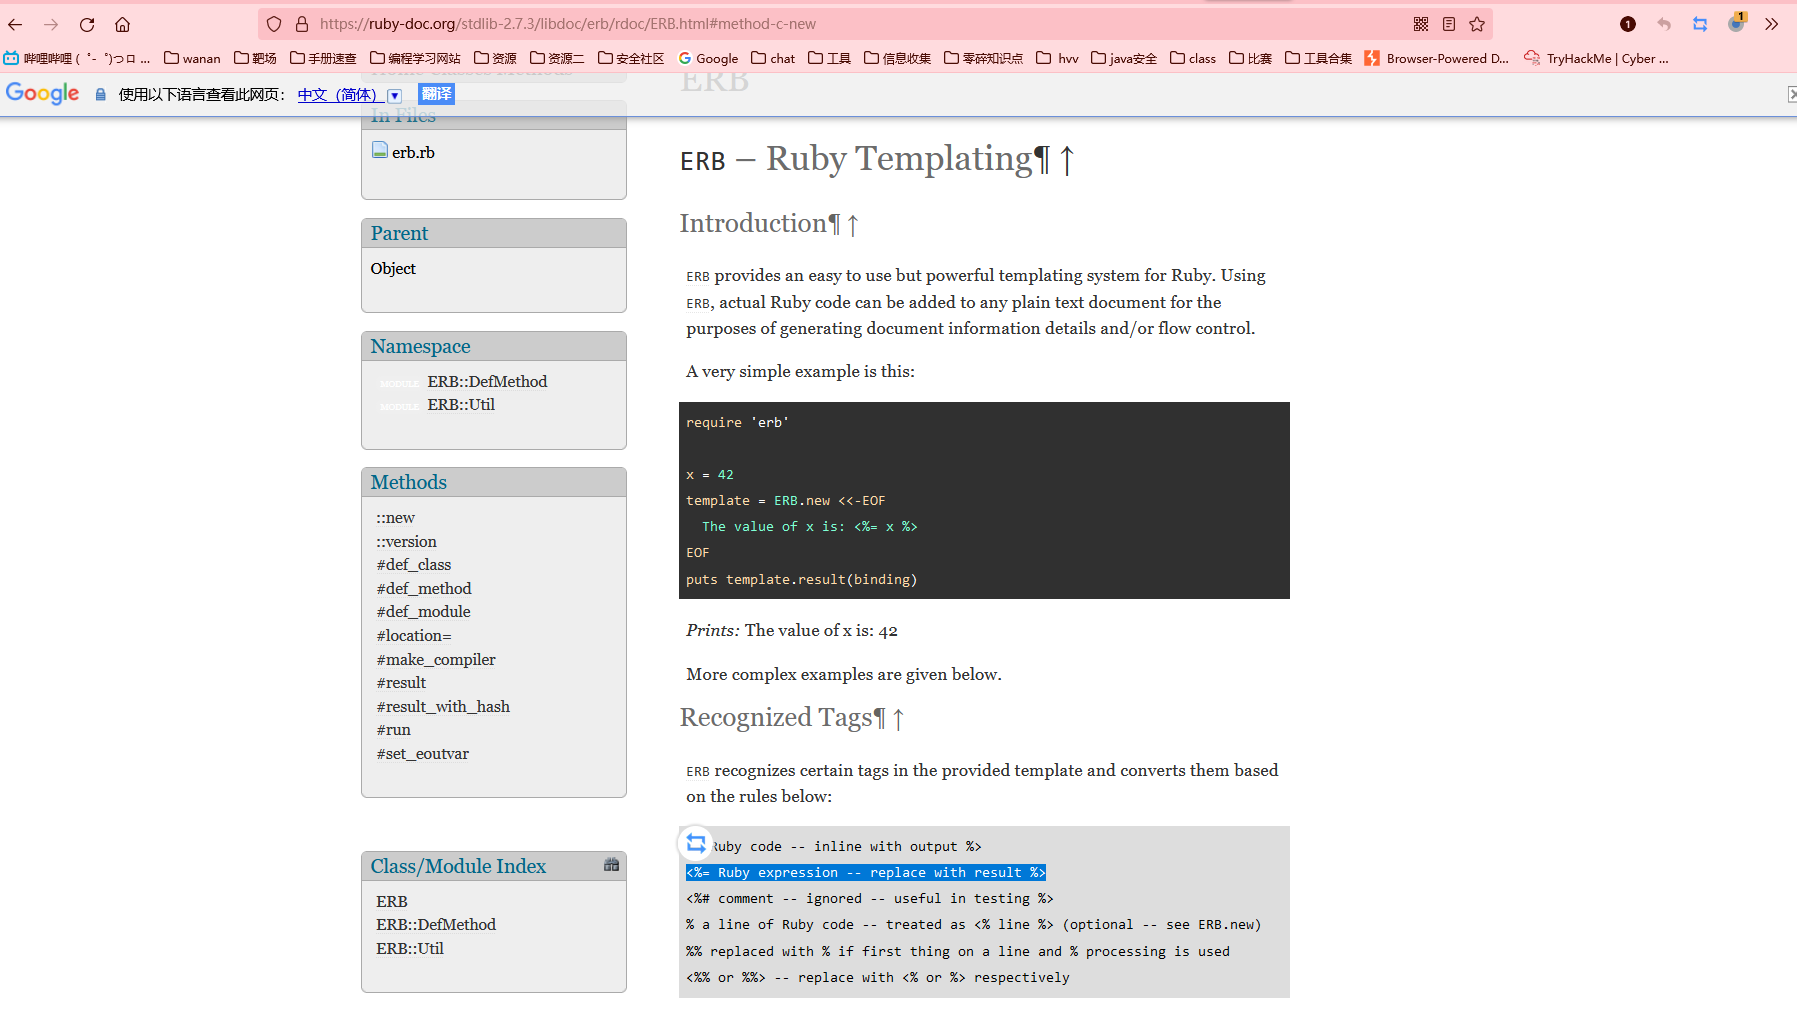The height and width of the screenshot is (1020, 1797).
Task: Toggle reader view icon
Action: 1449,24
